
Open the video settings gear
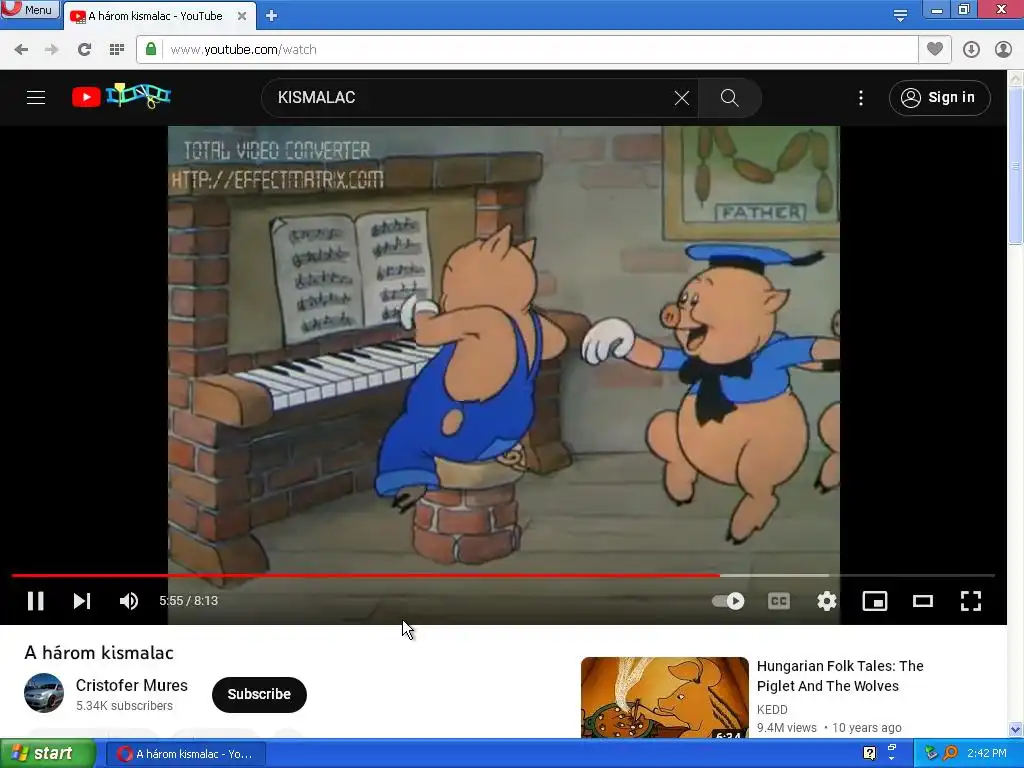pyautogui.click(x=827, y=601)
